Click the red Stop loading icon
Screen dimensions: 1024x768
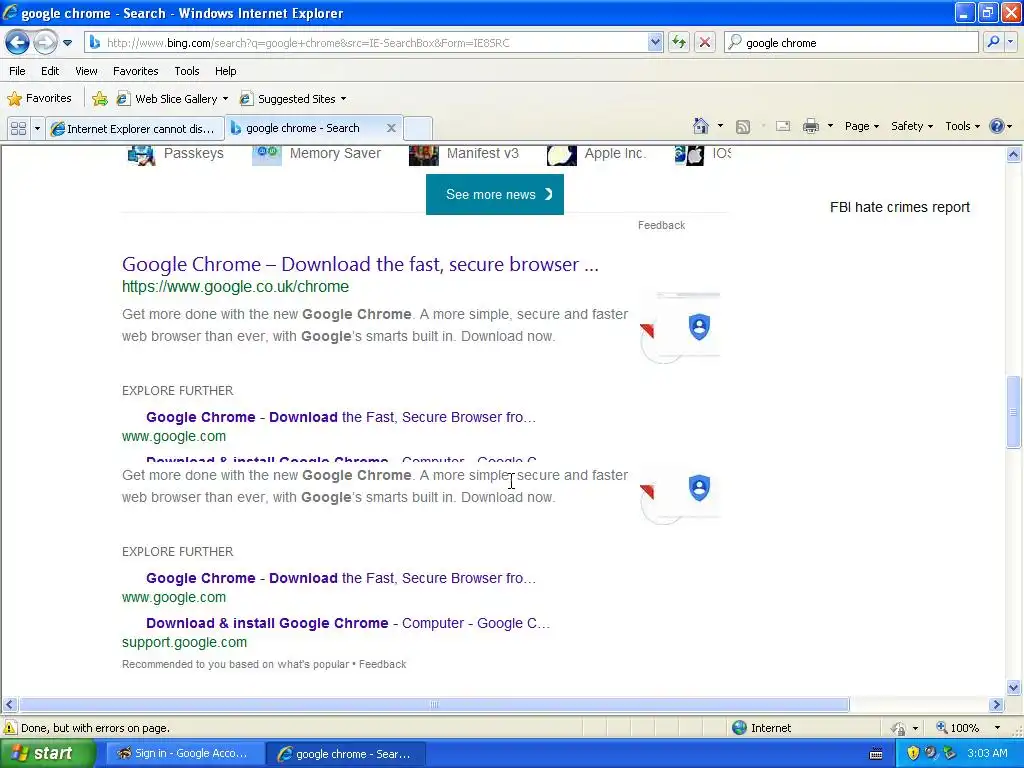point(705,43)
